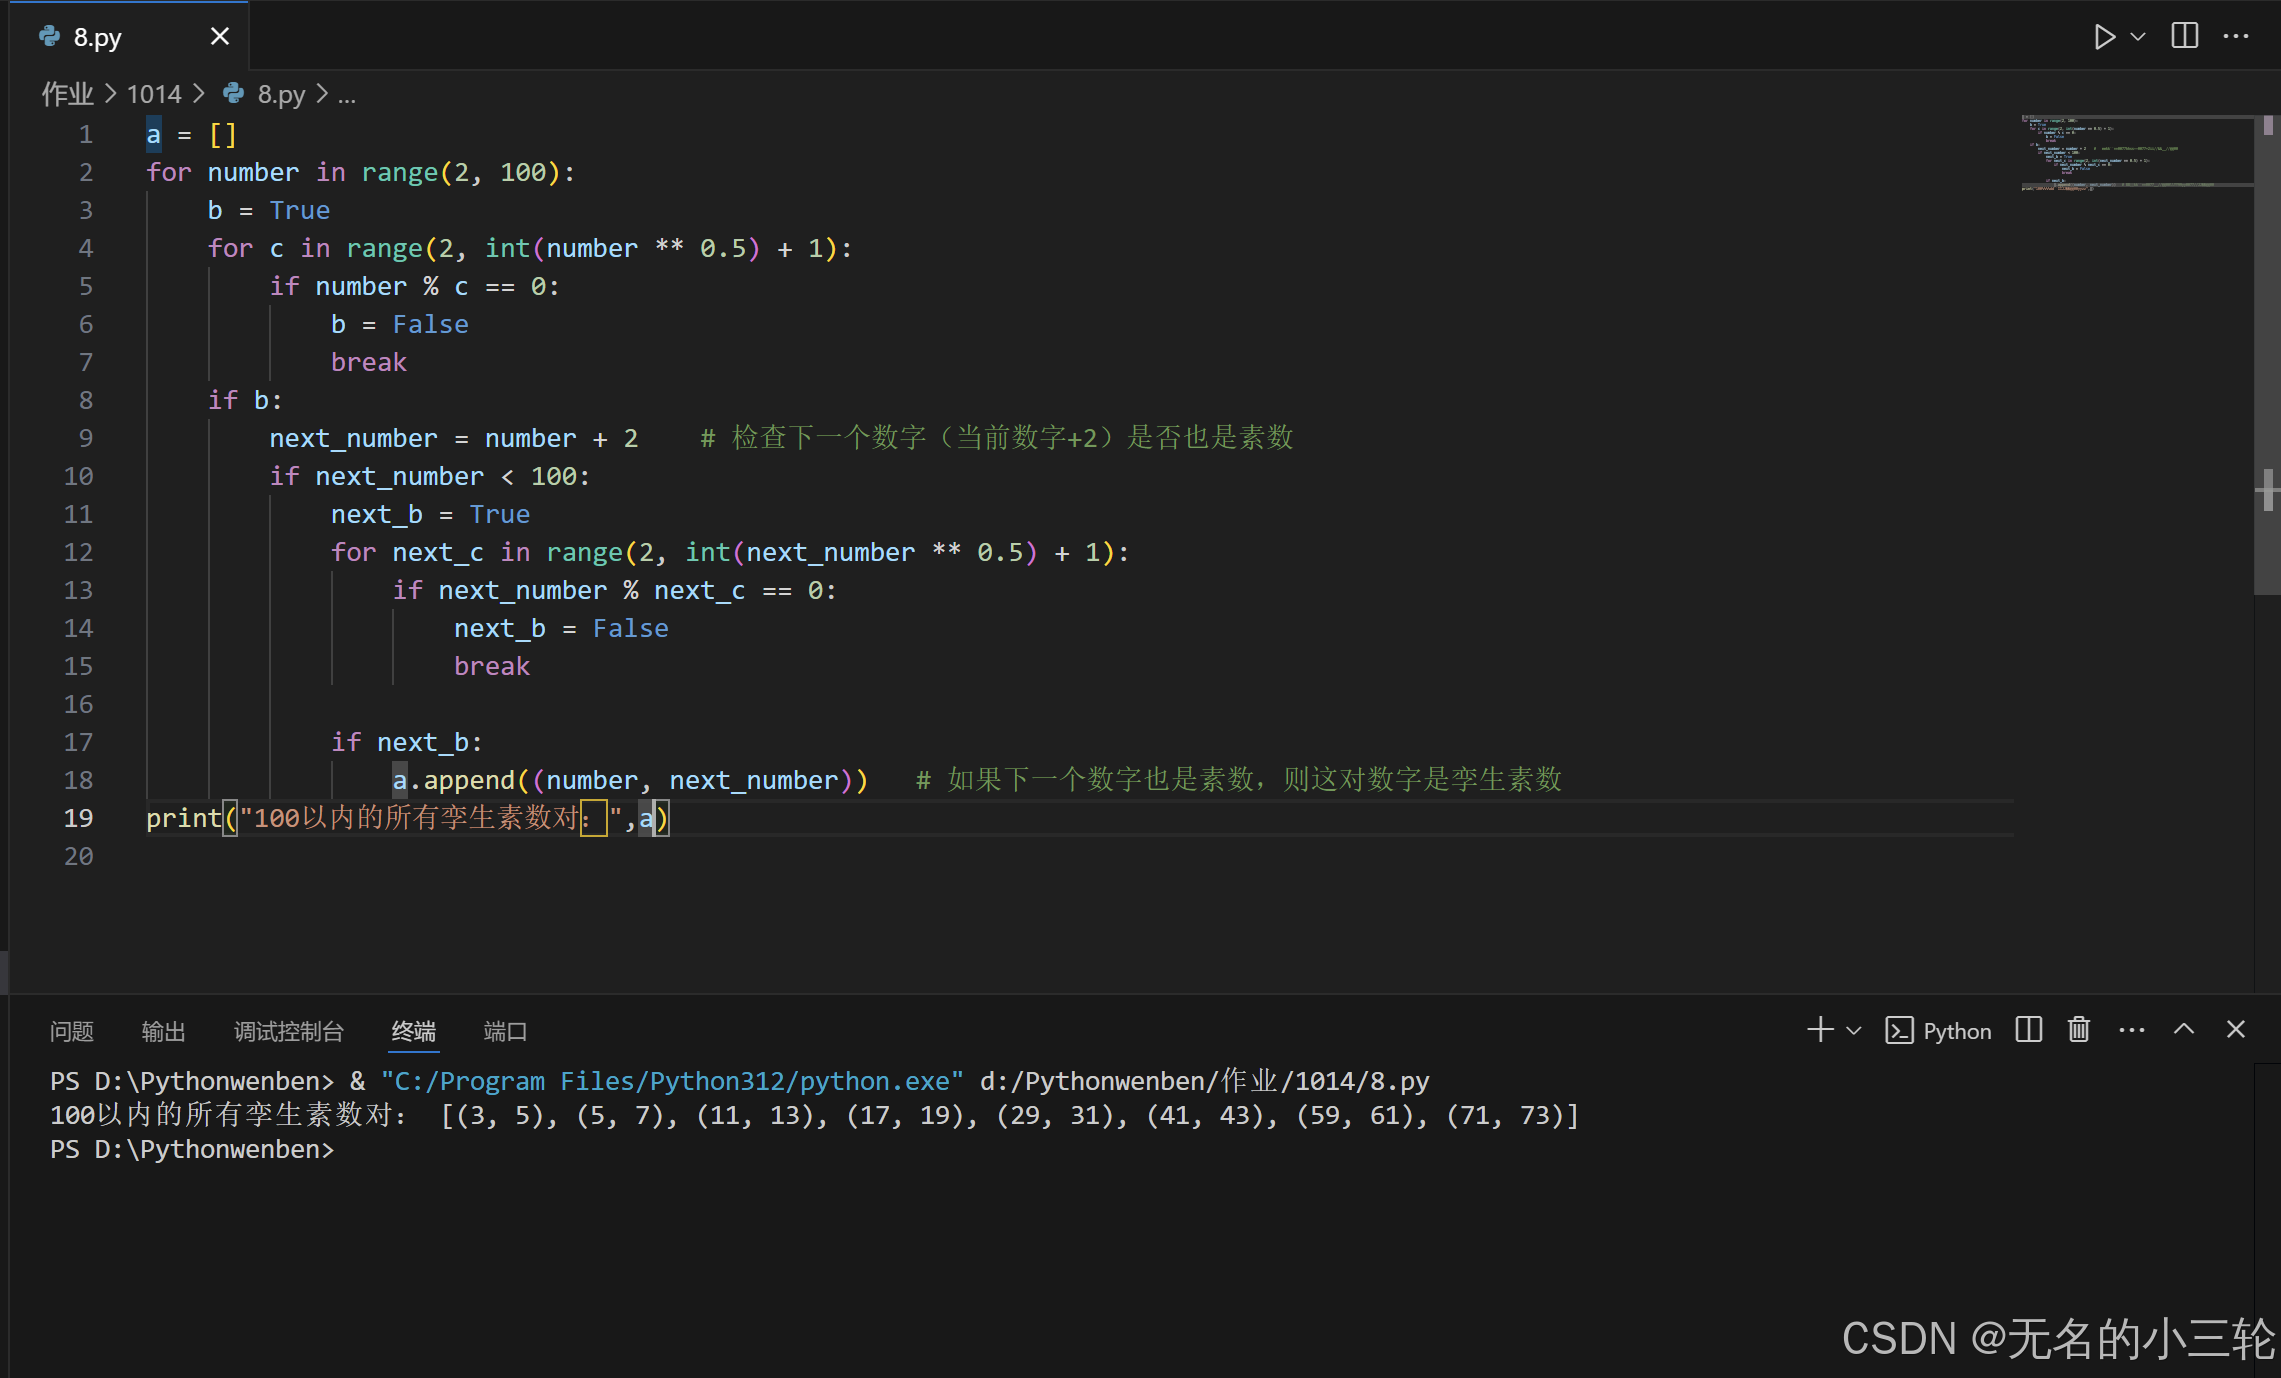This screenshot has height=1378, width=2281.
Task: Create a new terminal with plus icon
Action: tap(1820, 1030)
